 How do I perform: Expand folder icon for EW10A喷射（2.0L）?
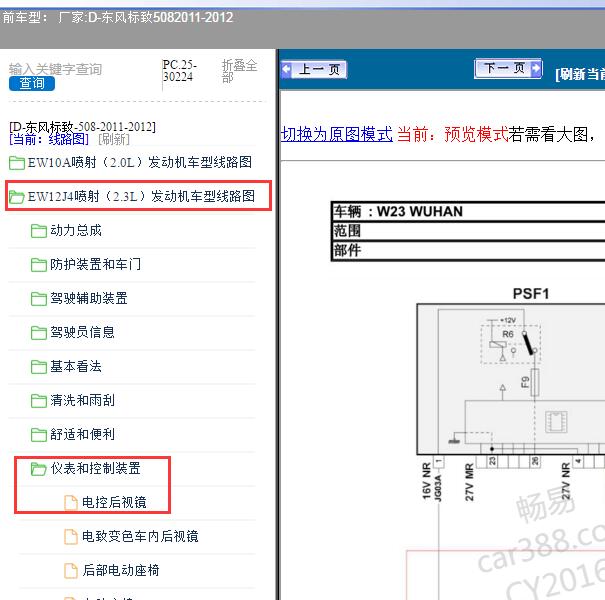(x=17, y=163)
